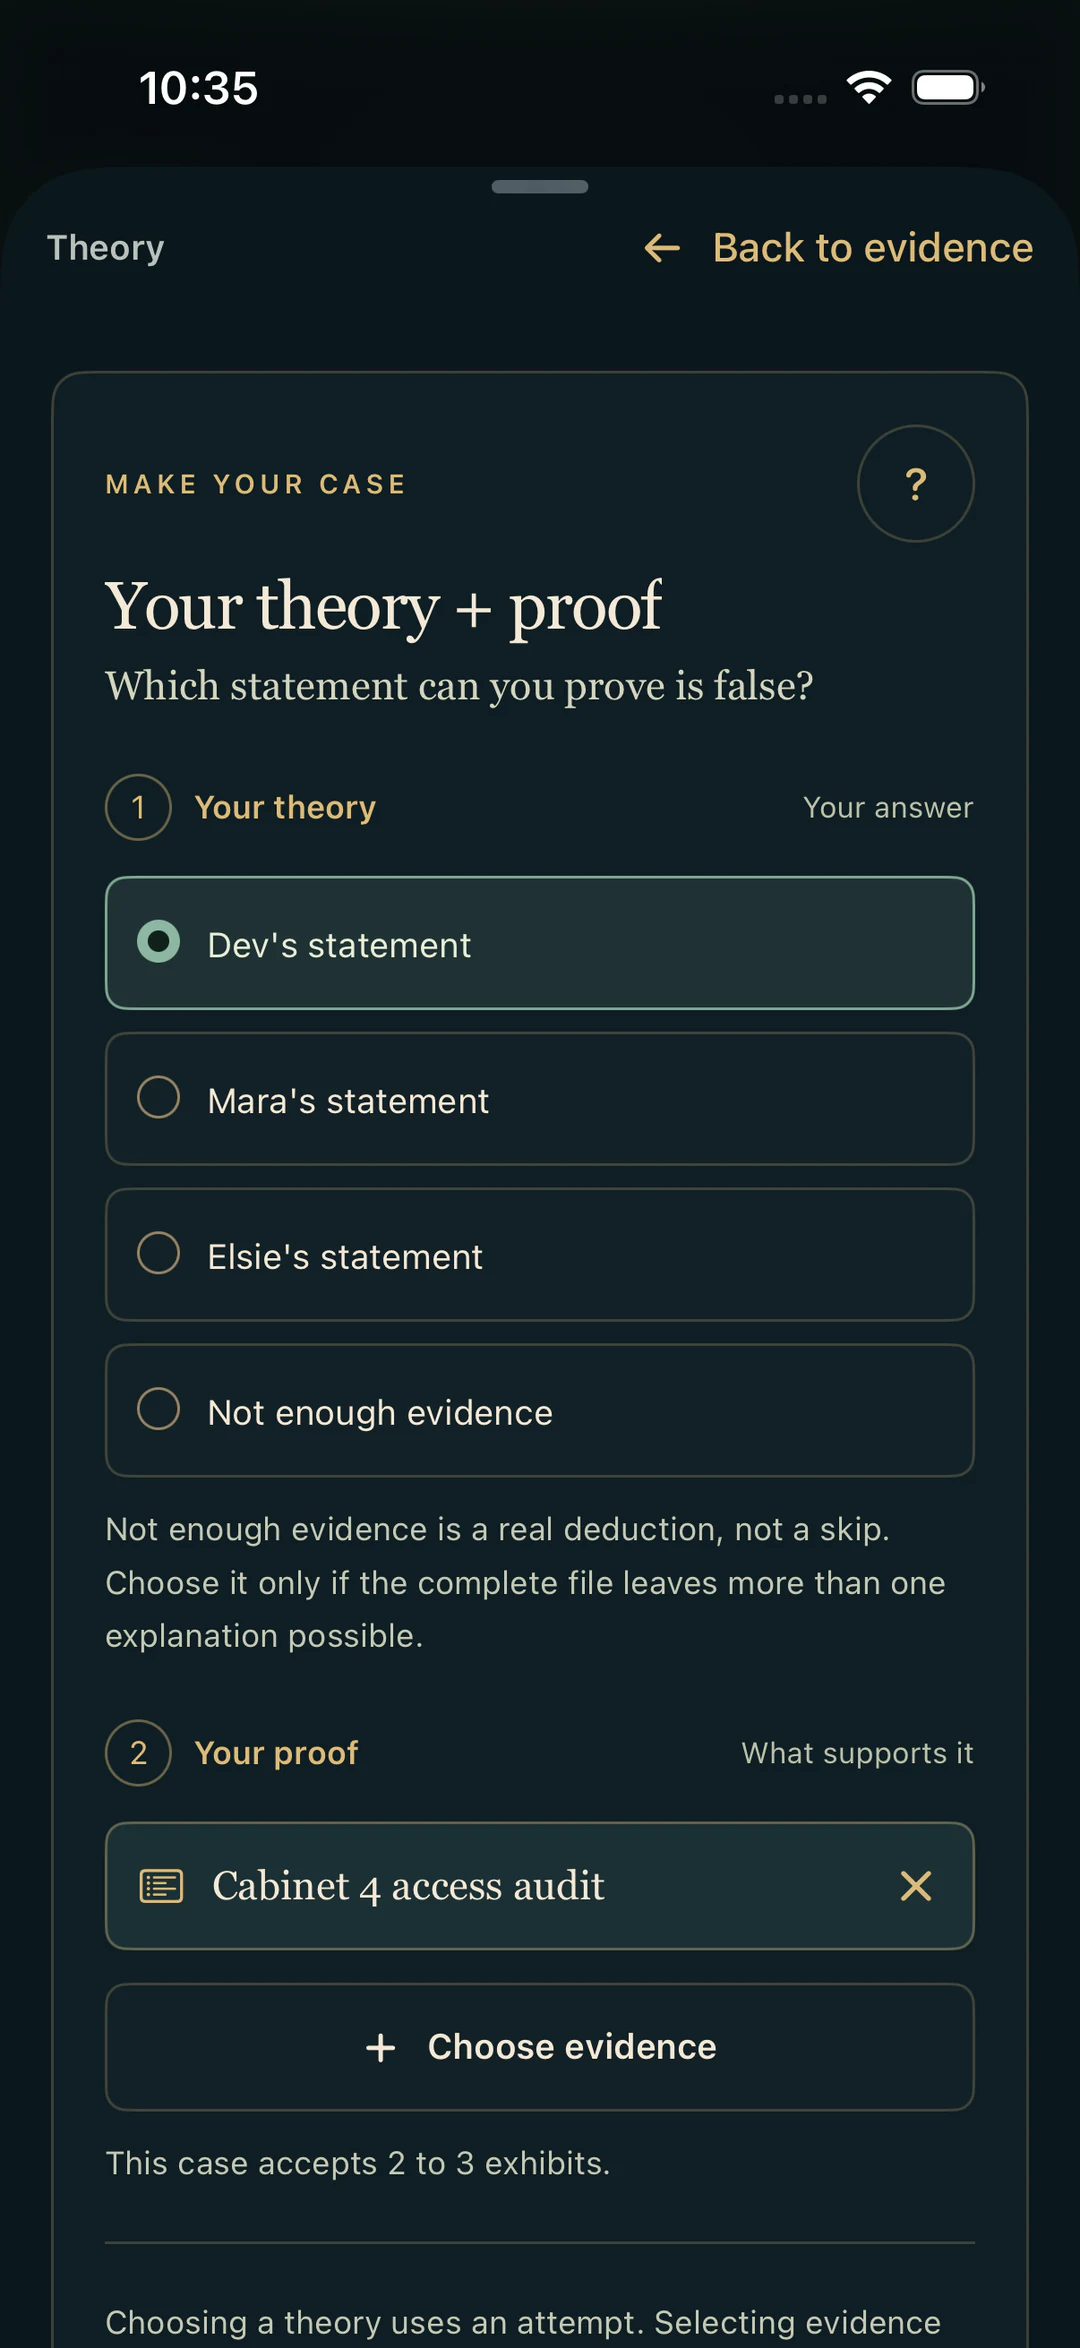
Task: Select Dev's statement radio option
Action: point(540,943)
